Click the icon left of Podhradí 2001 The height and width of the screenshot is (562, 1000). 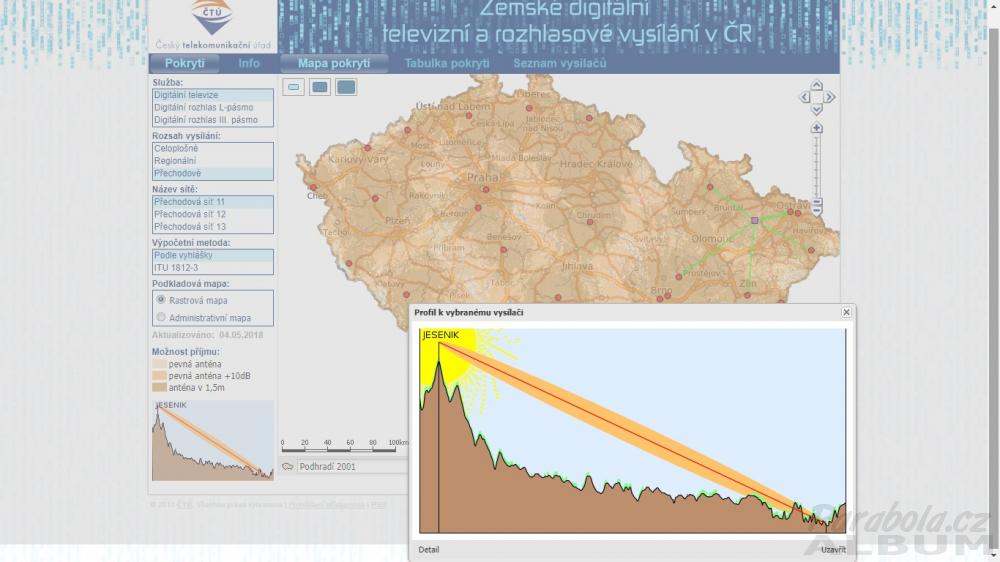pos(288,466)
